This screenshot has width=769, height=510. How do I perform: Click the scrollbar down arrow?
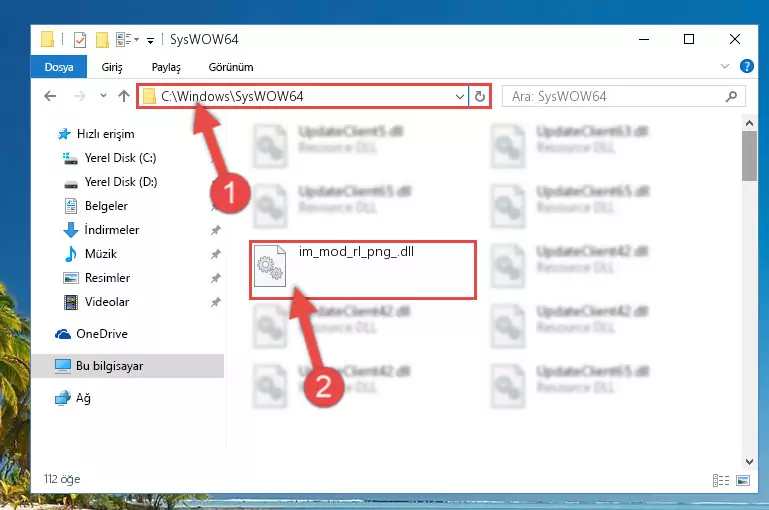(x=749, y=461)
